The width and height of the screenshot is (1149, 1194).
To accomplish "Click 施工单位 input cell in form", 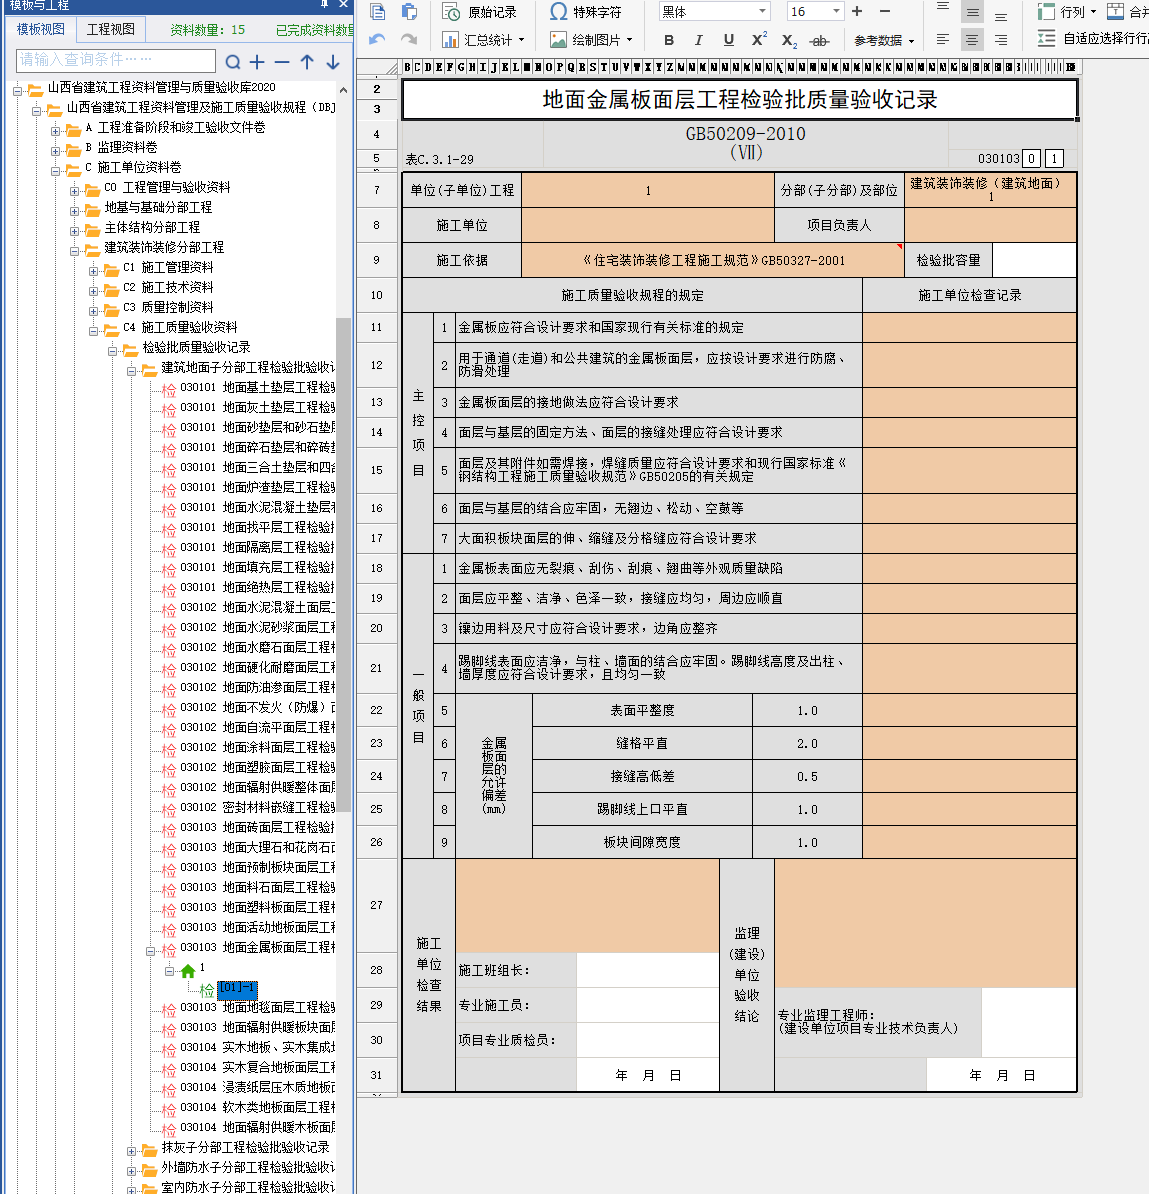I will tap(648, 225).
